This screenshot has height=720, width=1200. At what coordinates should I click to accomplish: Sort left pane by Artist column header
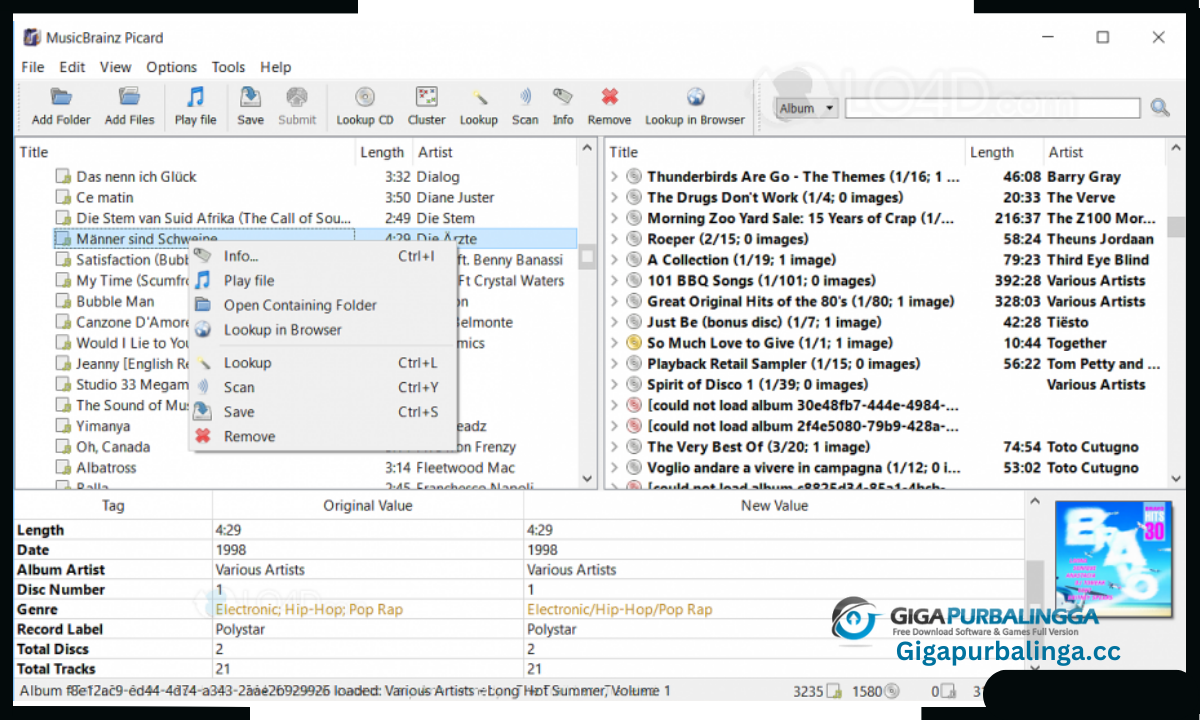pyautogui.click(x=495, y=152)
